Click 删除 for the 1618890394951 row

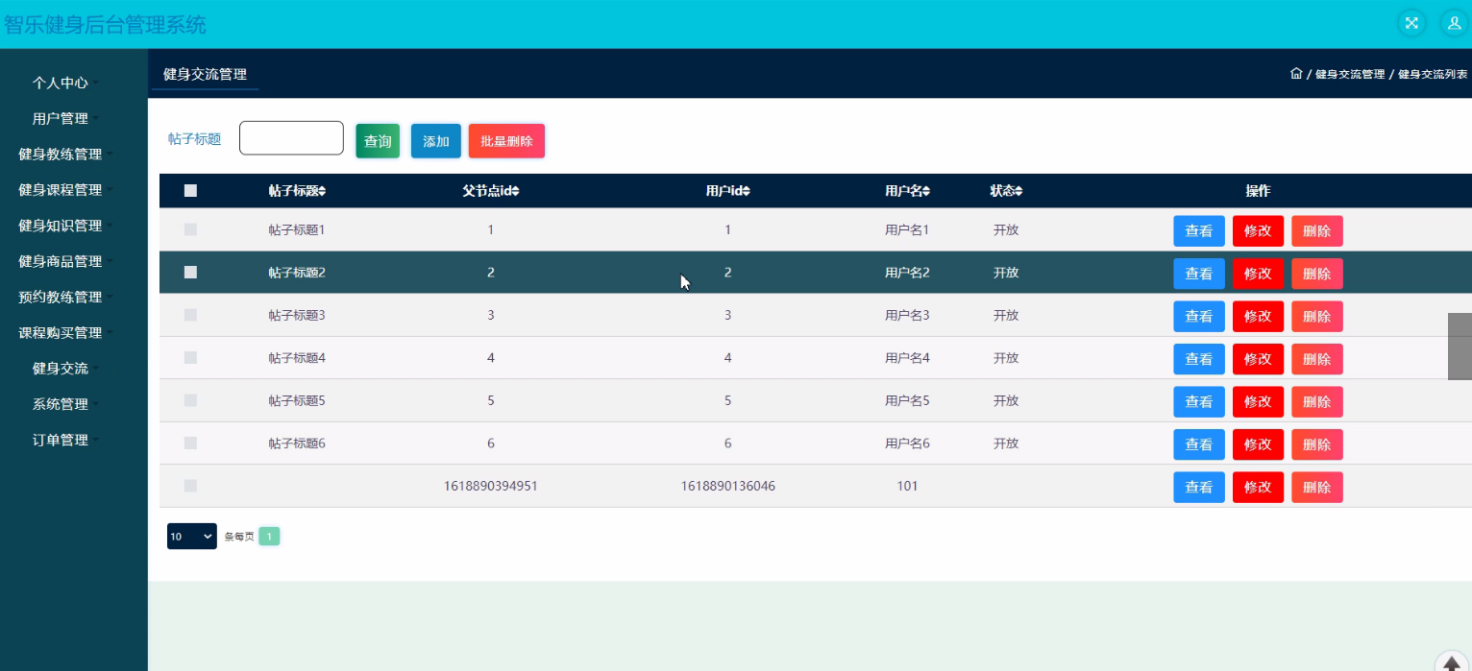click(x=1317, y=487)
